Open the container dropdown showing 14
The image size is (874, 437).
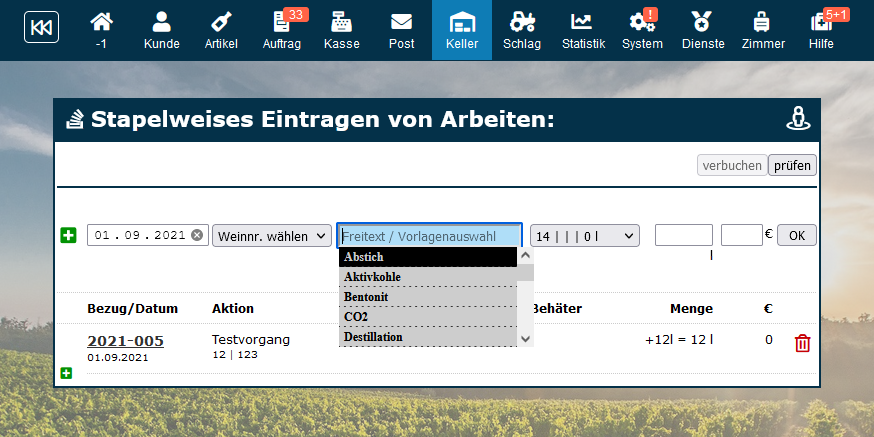(584, 235)
